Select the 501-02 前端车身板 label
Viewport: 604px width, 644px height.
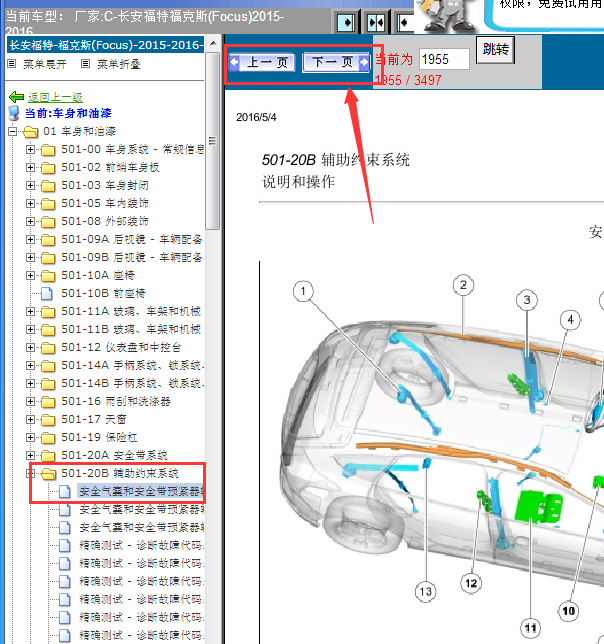[110, 167]
